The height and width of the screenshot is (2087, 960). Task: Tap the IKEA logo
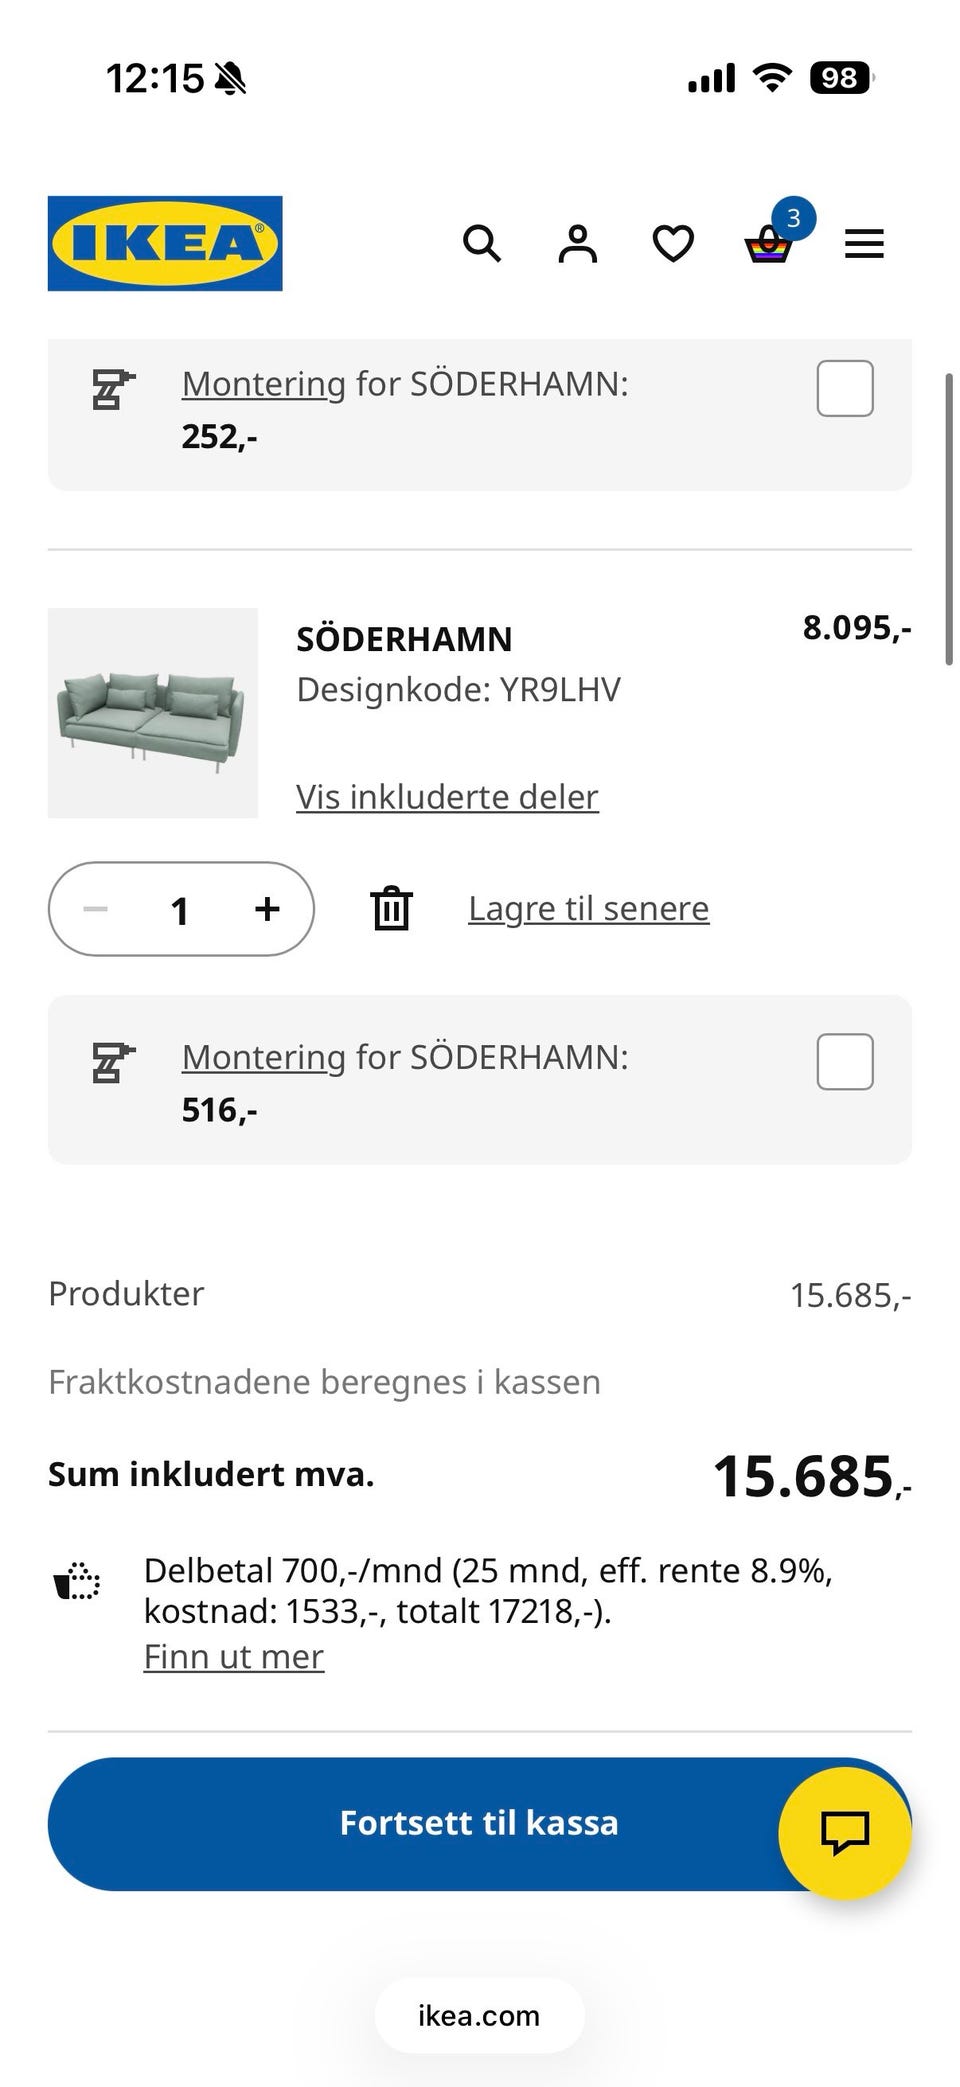click(165, 243)
